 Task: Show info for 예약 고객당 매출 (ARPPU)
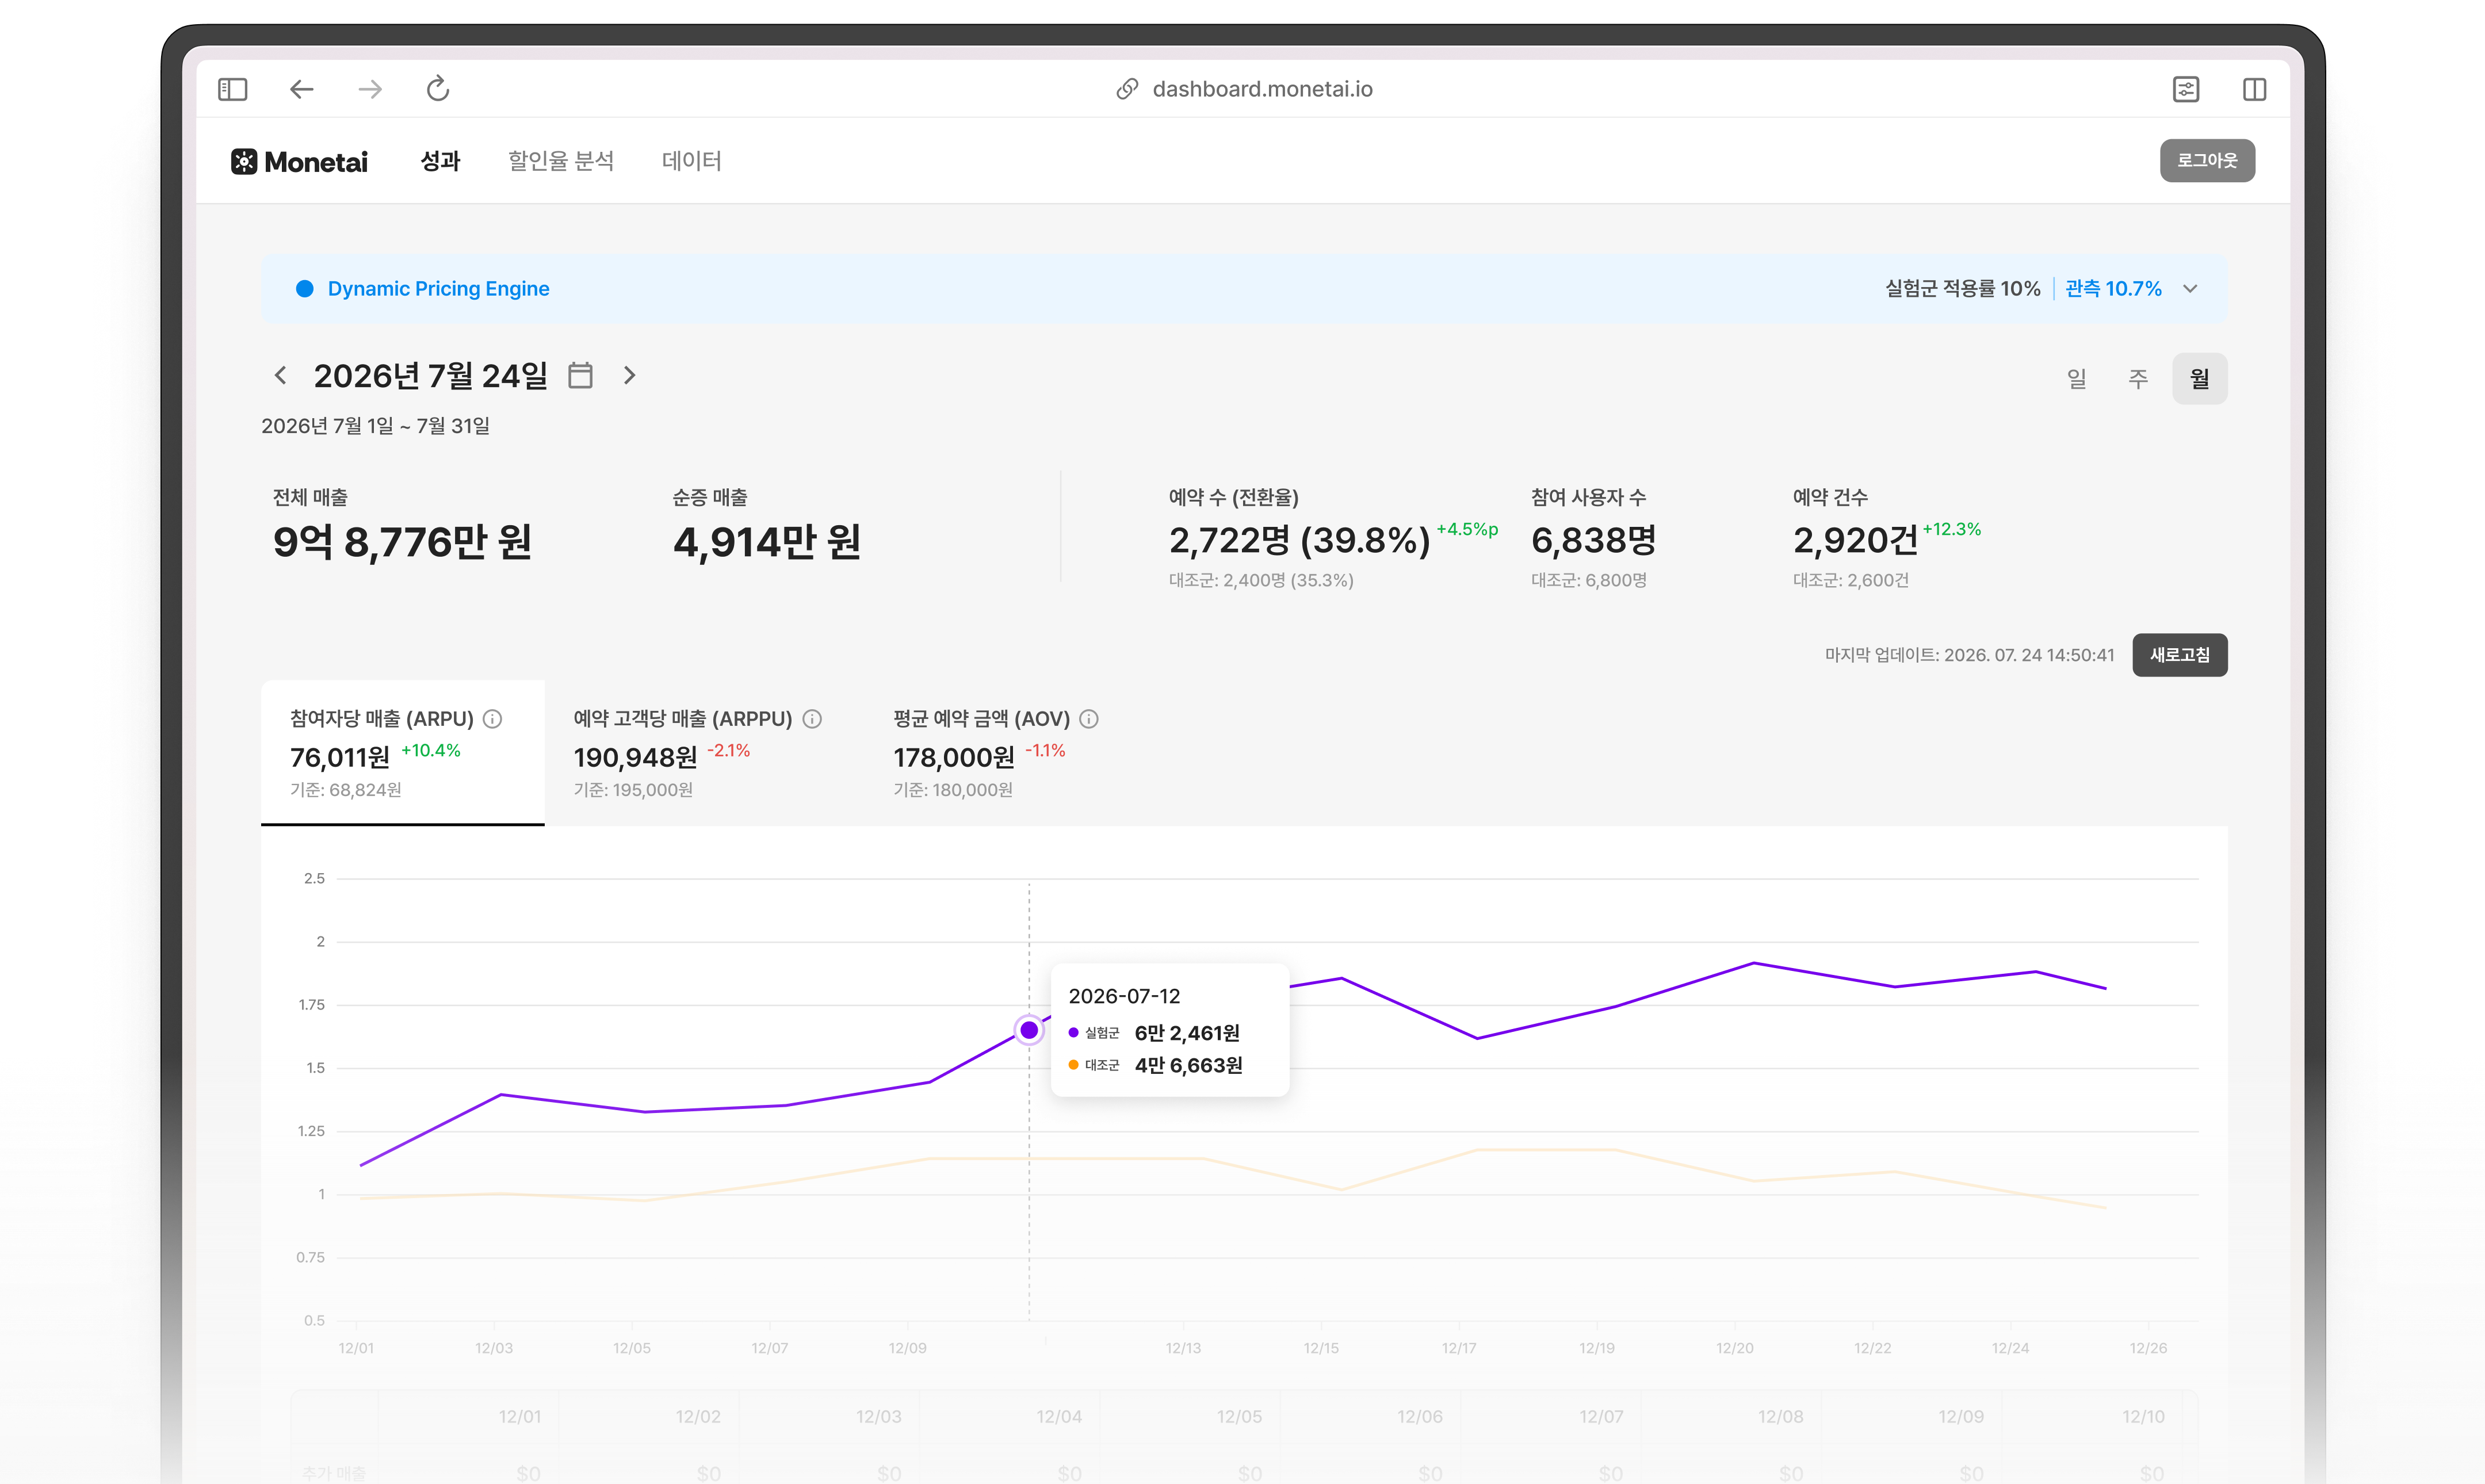coord(812,719)
